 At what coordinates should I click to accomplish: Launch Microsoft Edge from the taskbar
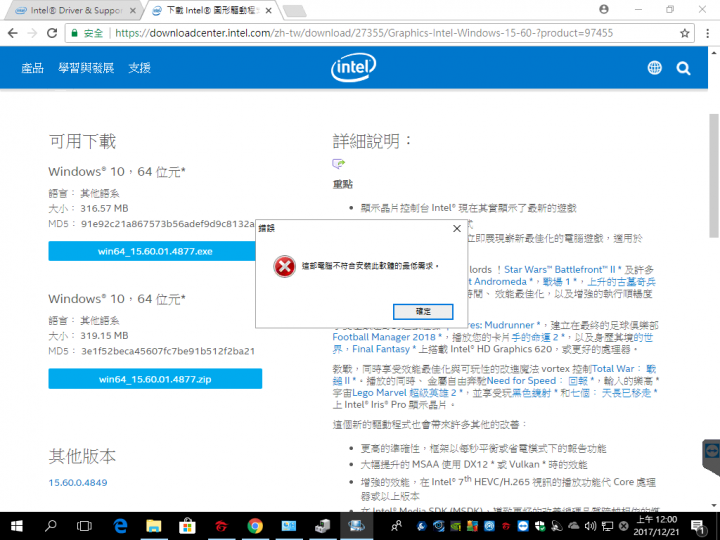click(120, 526)
